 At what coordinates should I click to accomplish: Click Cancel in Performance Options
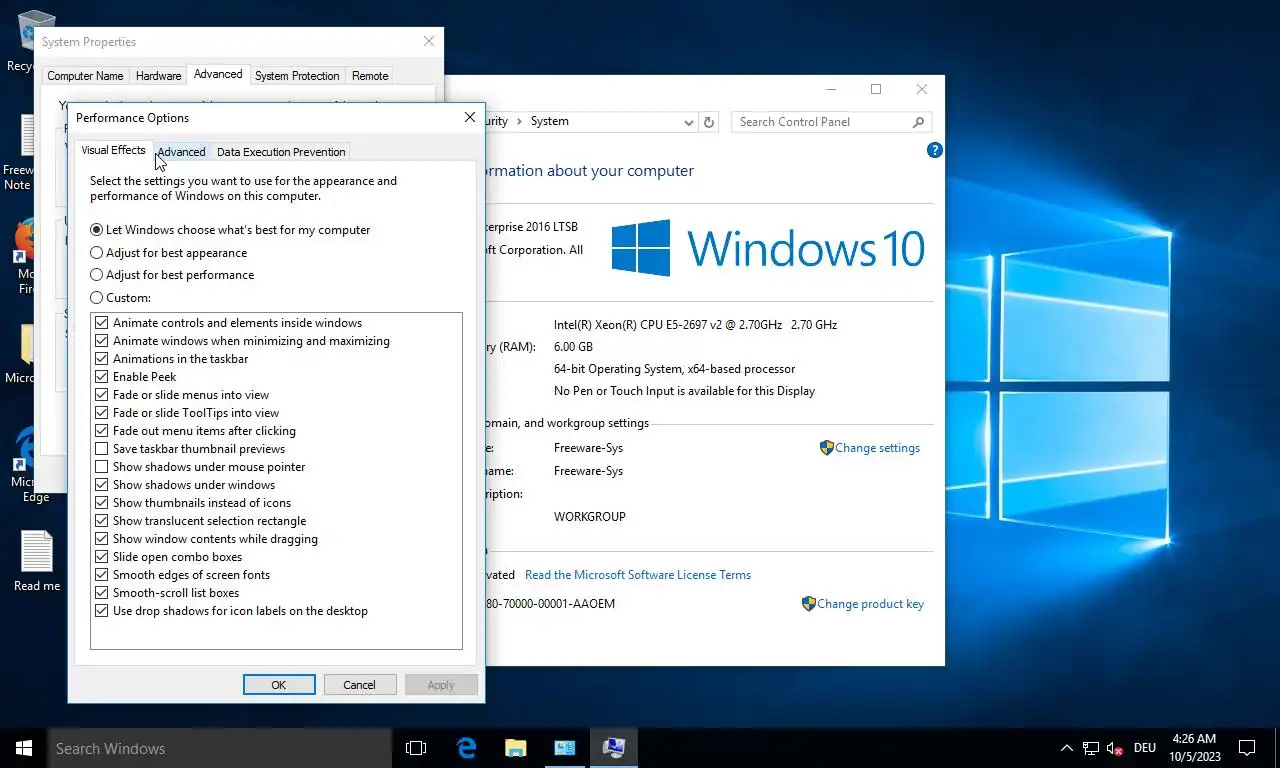coord(359,685)
